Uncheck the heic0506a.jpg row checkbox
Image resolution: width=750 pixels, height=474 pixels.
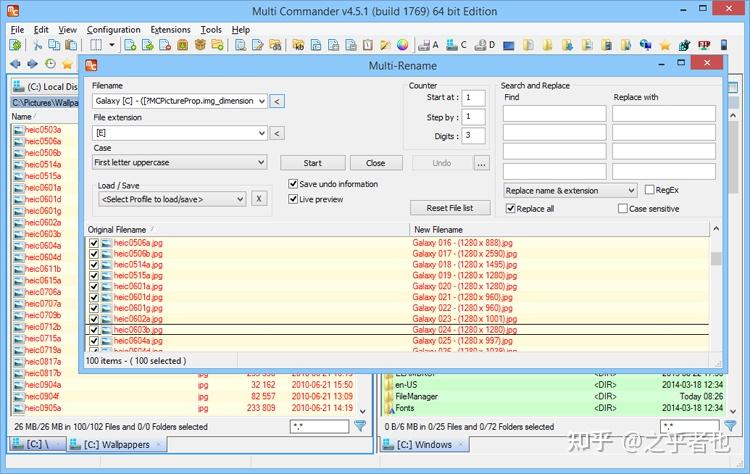tap(94, 243)
